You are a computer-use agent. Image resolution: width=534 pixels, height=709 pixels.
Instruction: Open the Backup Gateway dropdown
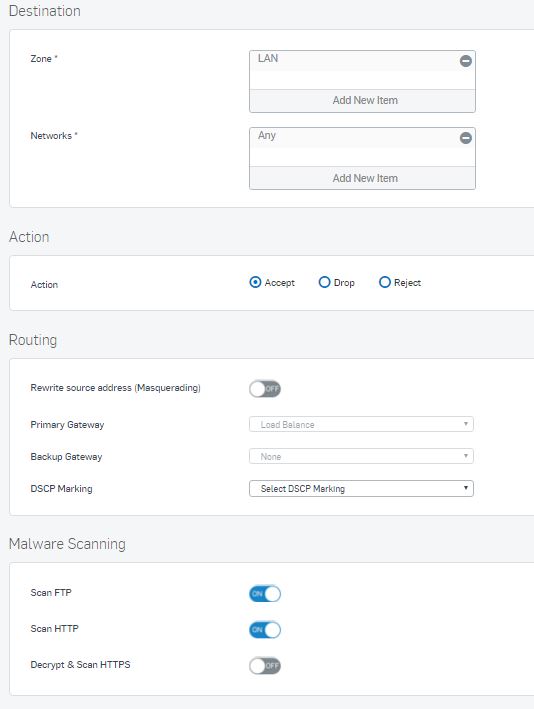361,456
